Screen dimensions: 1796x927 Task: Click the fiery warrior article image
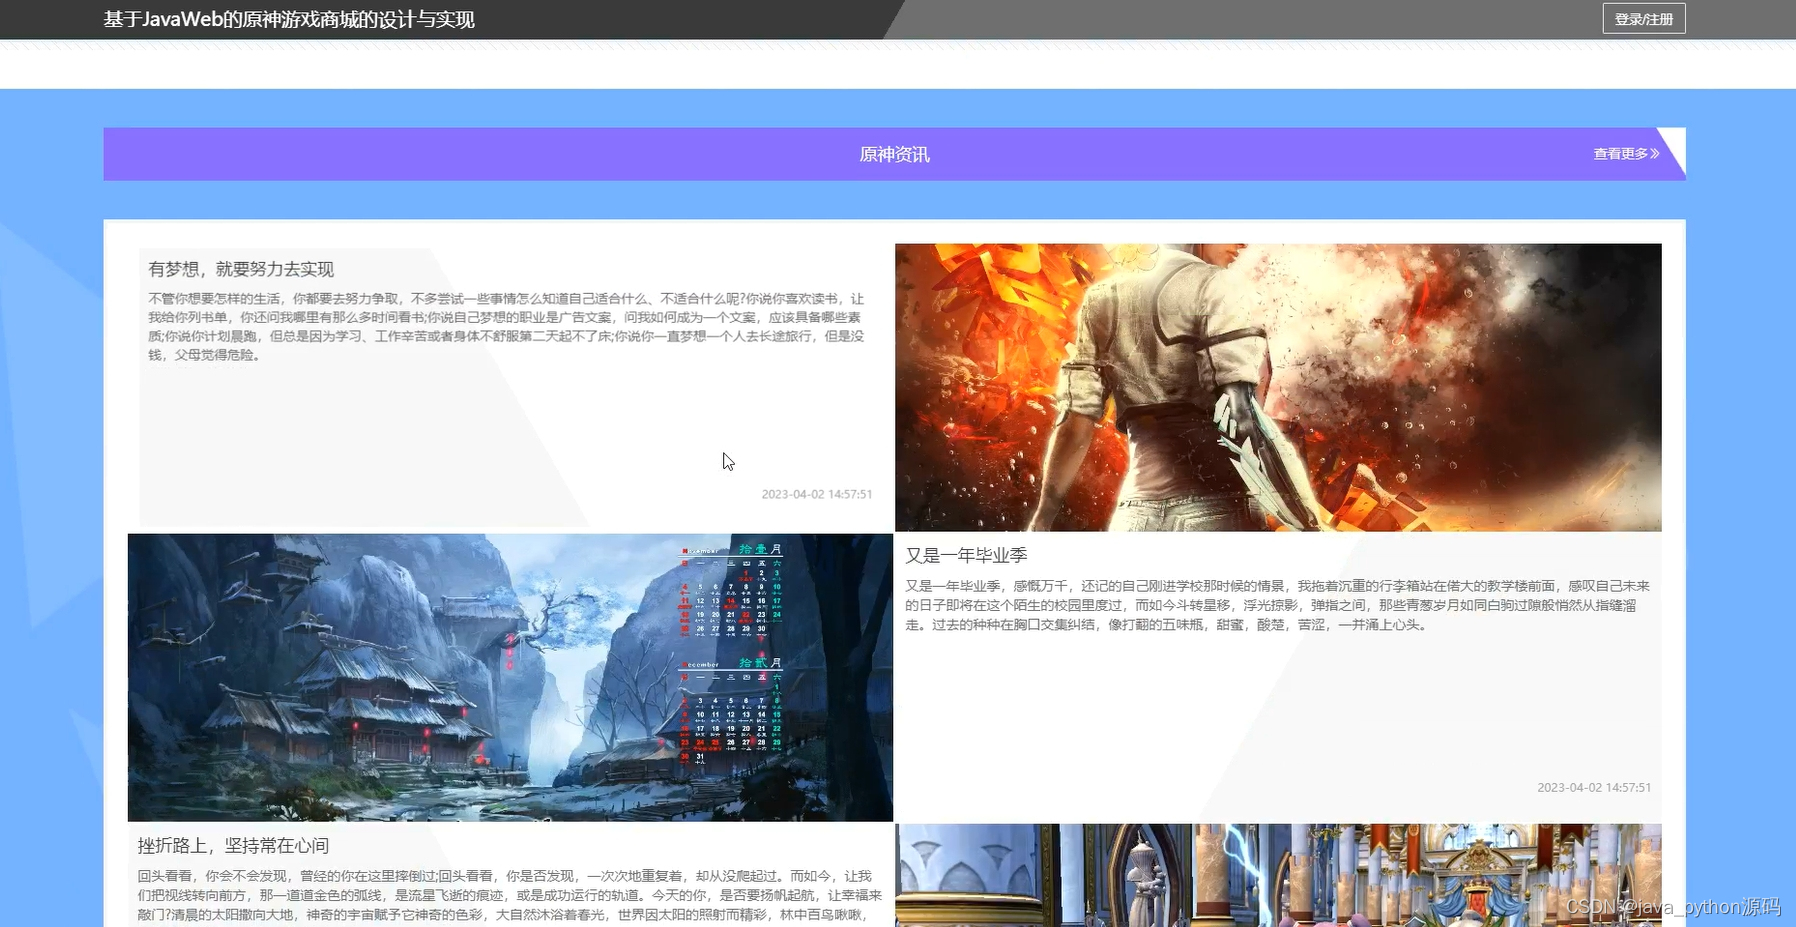(x=1278, y=387)
